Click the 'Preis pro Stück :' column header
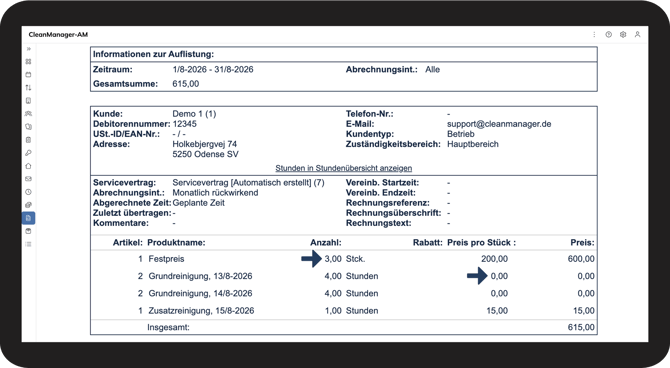Viewport: 670px width, 368px height. click(x=482, y=243)
